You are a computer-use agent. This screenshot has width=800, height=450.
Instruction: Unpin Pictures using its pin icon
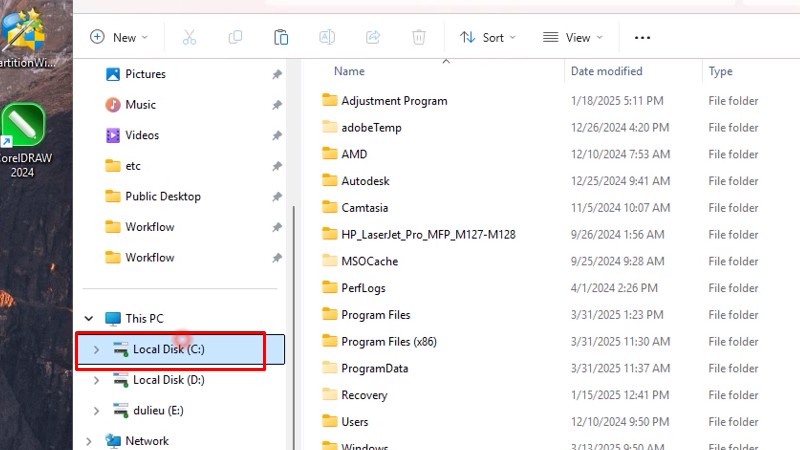(x=277, y=74)
